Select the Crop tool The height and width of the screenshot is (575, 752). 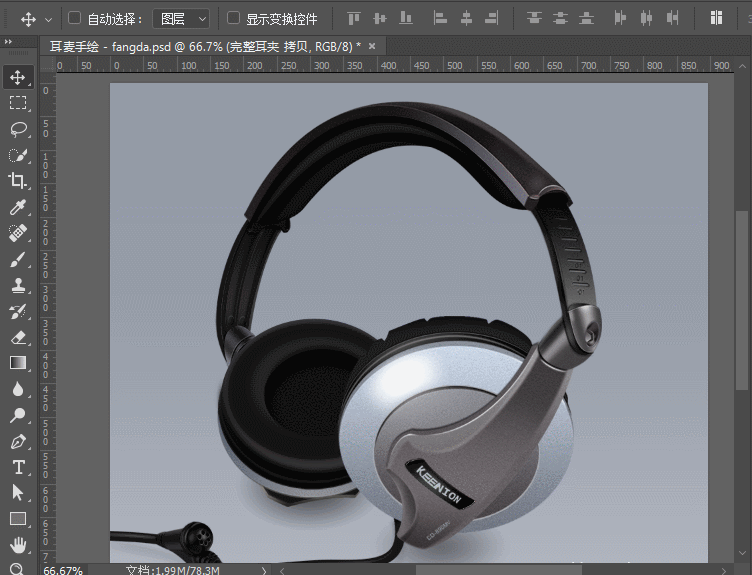click(18, 181)
